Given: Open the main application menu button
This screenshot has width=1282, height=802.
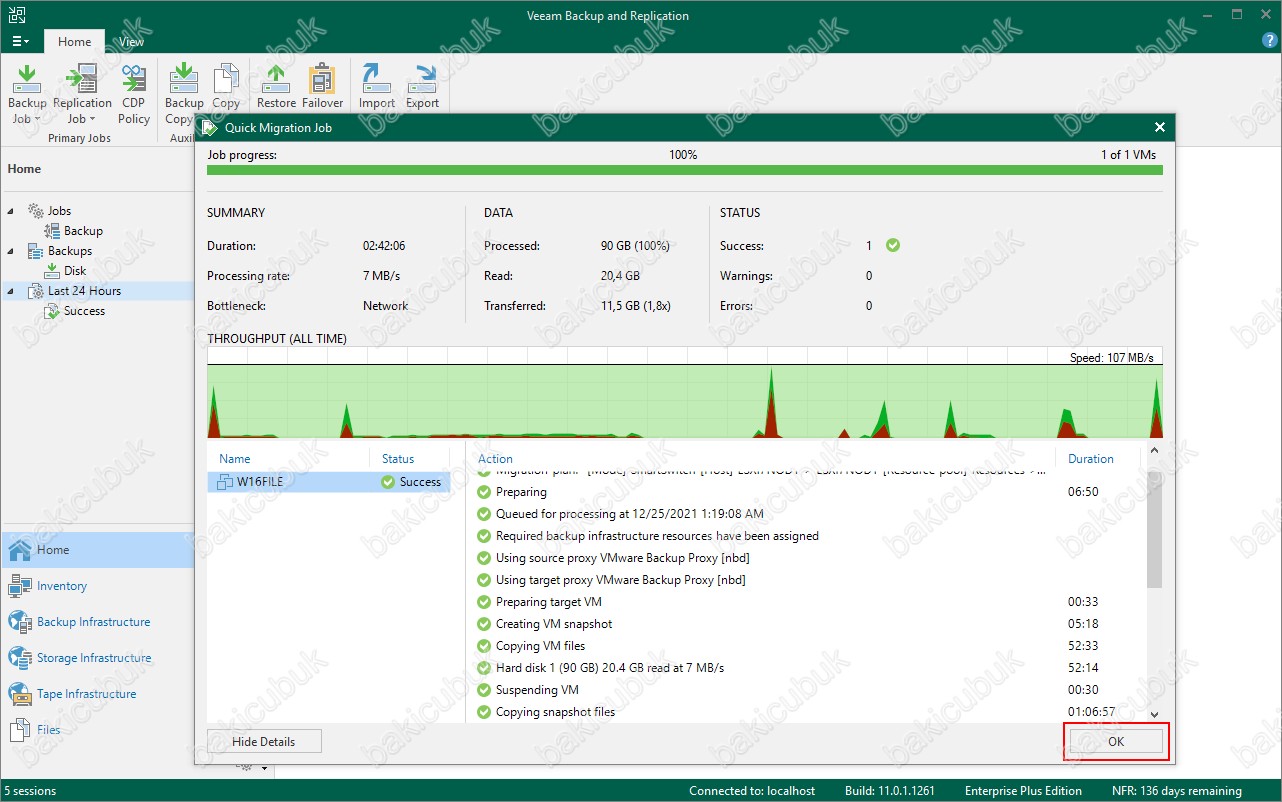Looking at the screenshot, I should tap(20, 42).
